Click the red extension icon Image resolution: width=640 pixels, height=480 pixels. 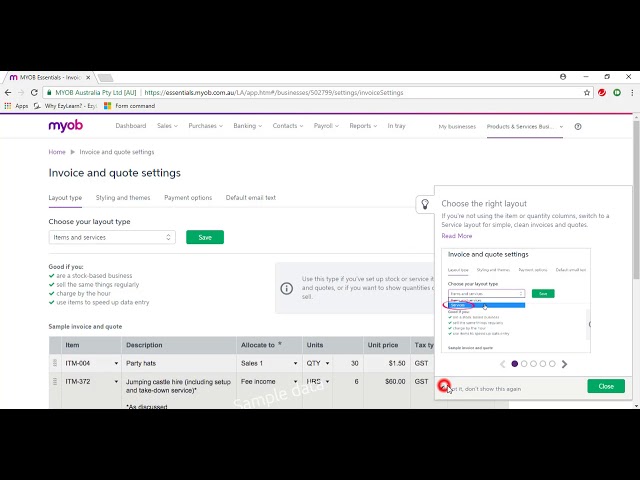(x=602, y=93)
